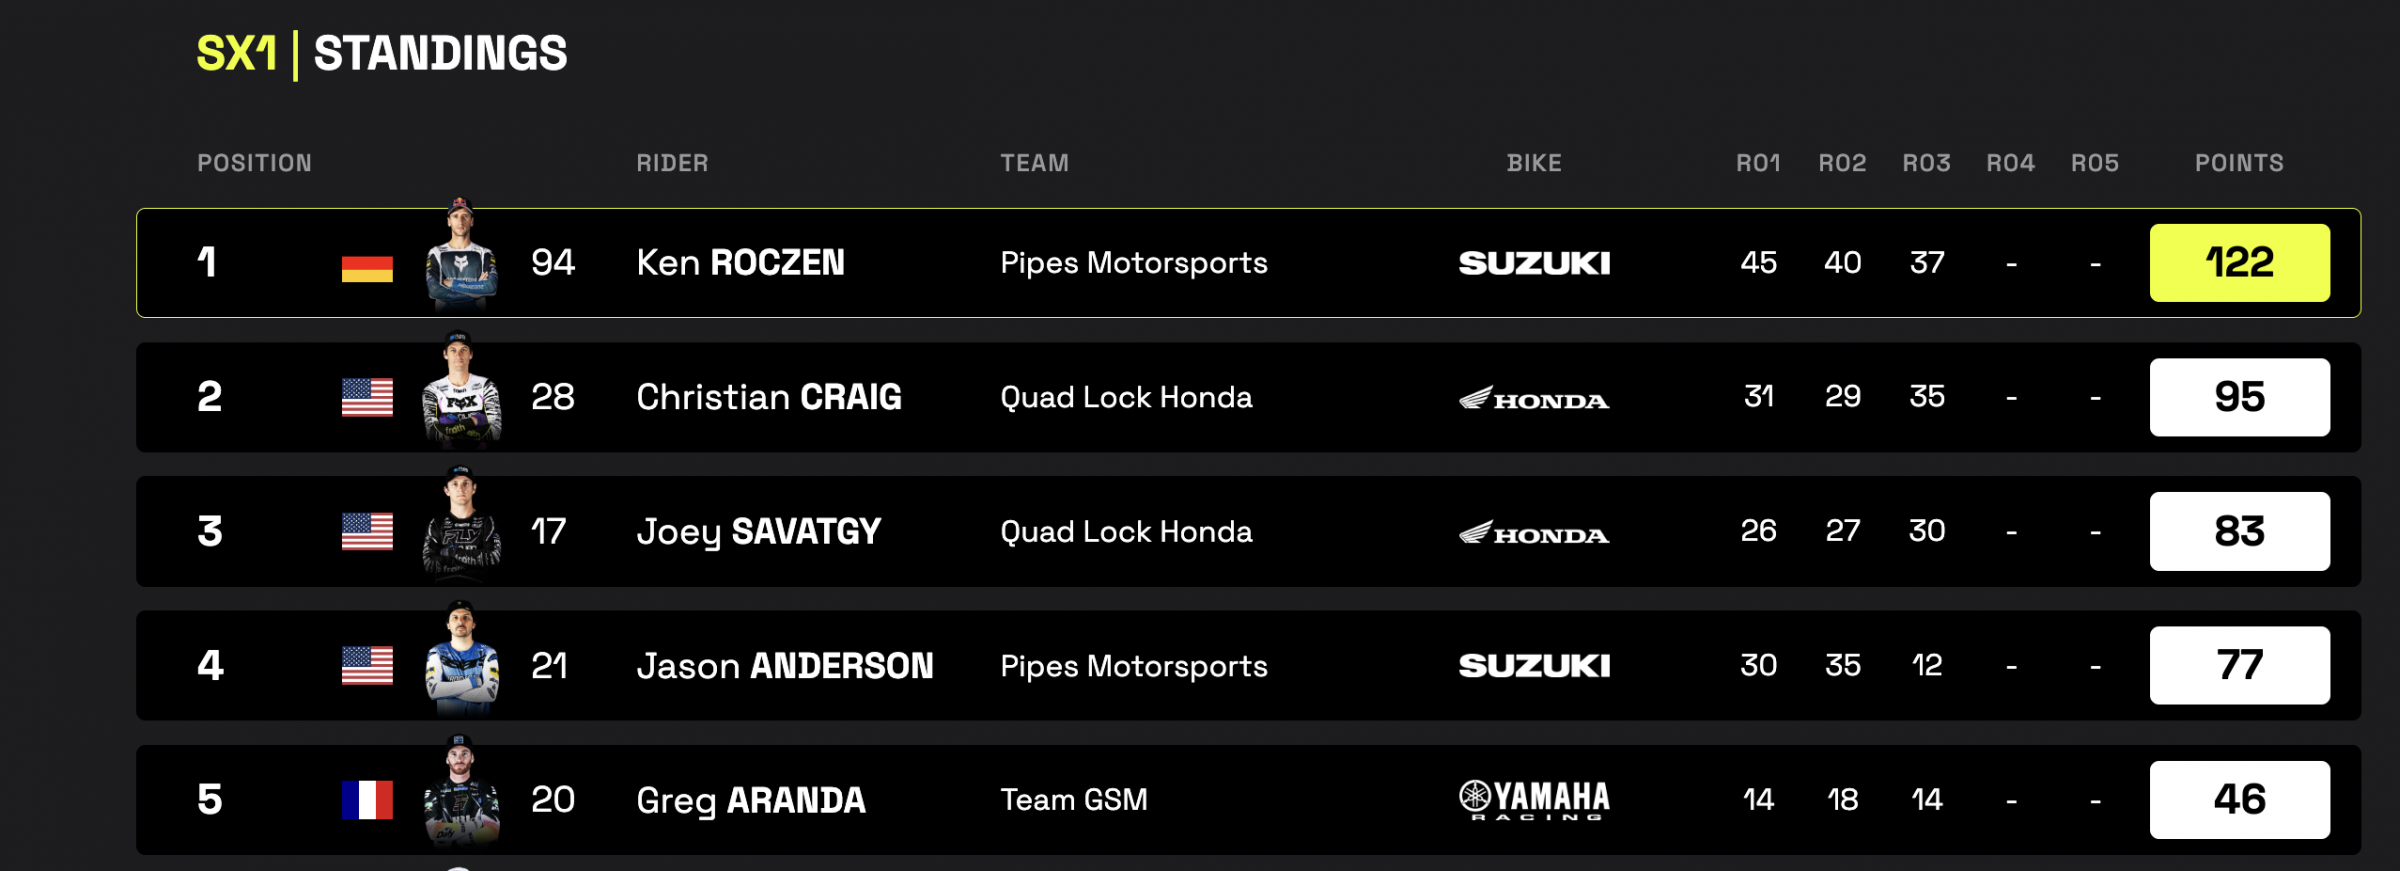The height and width of the screenshot is (871, 2400).
Task: Click the POINTS column header
Action: (x=2238, y=162)
